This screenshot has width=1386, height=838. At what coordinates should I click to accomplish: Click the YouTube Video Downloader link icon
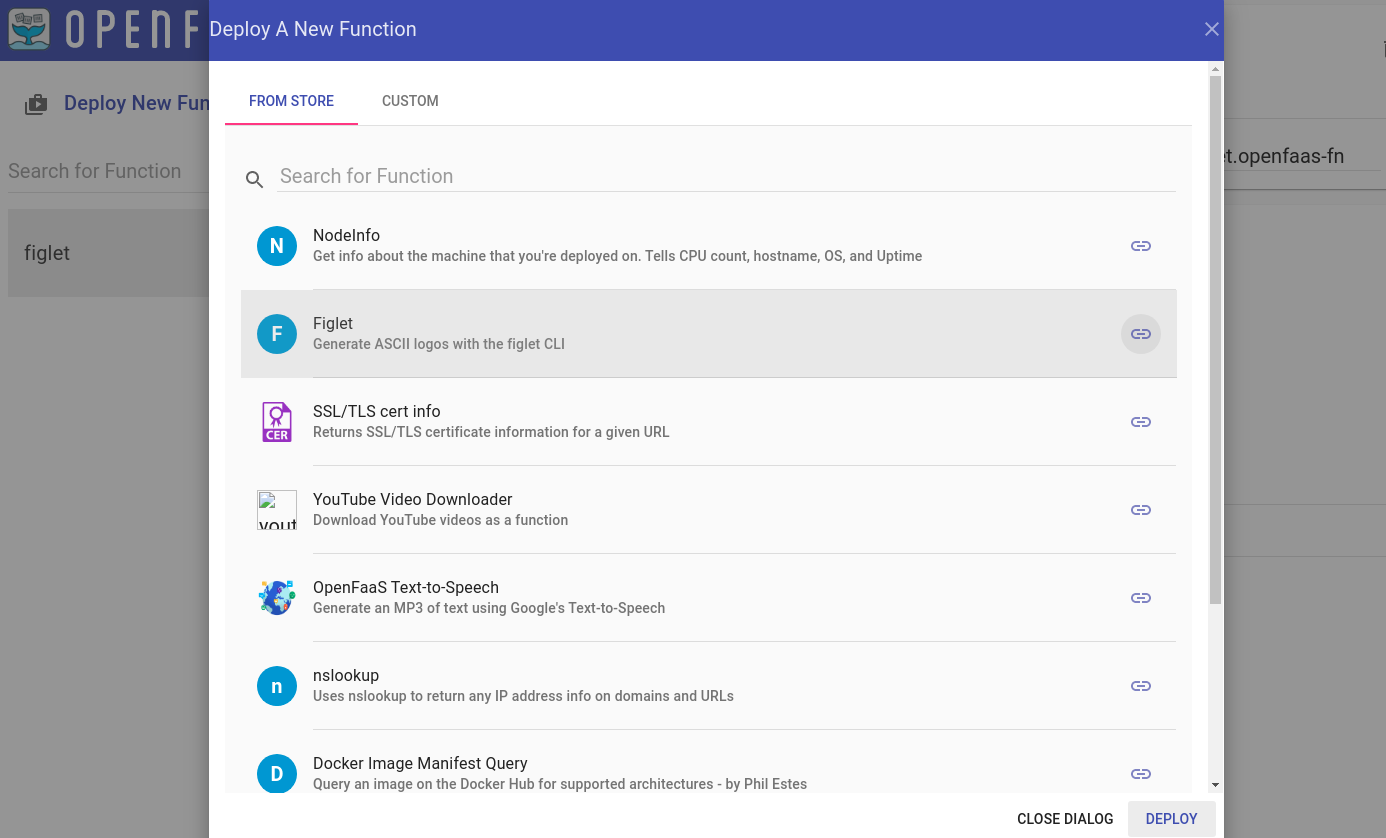(1140, 510)
